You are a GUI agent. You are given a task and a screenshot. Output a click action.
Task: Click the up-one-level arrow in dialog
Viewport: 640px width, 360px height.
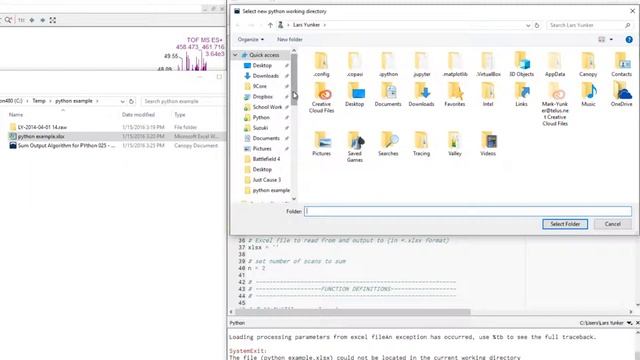[x=270, y=25]
